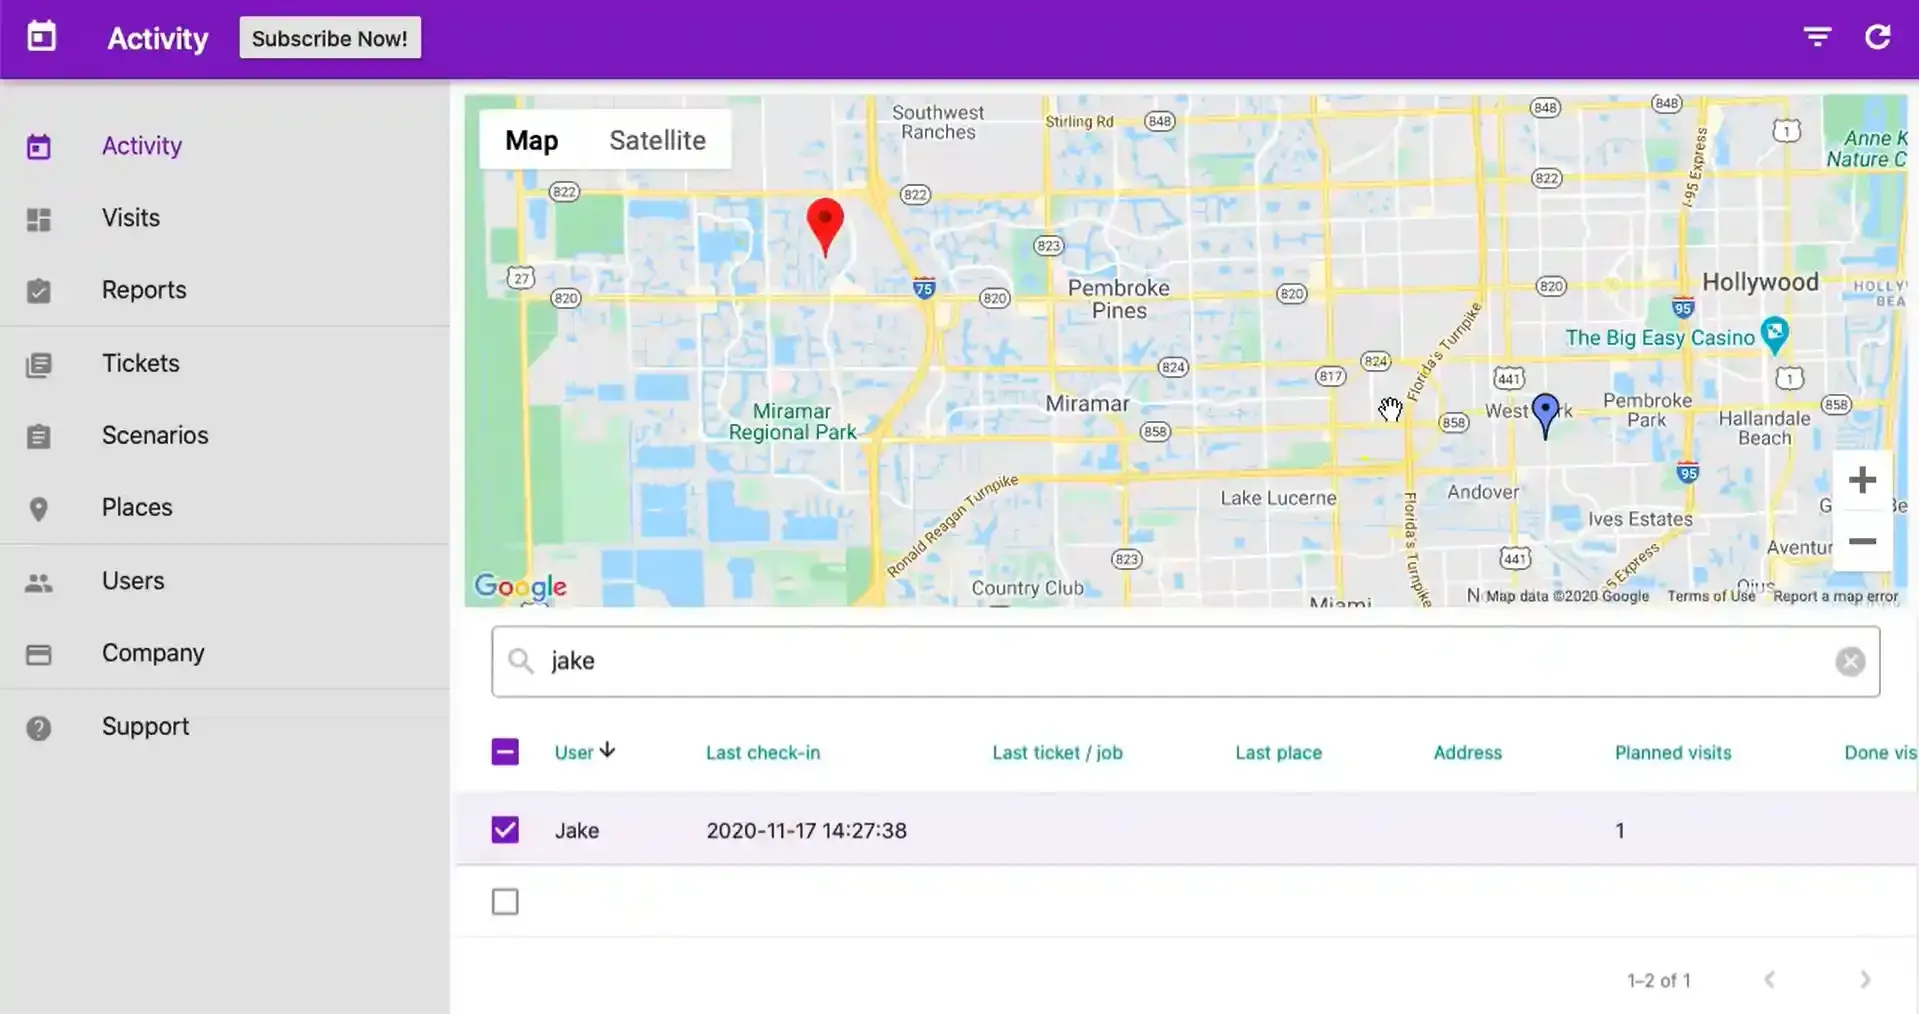Check the empty row checkbox

click(505, 901)
